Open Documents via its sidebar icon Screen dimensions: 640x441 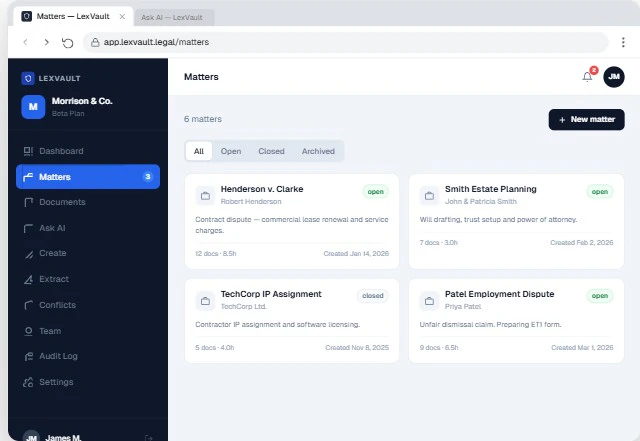(28, 202)
